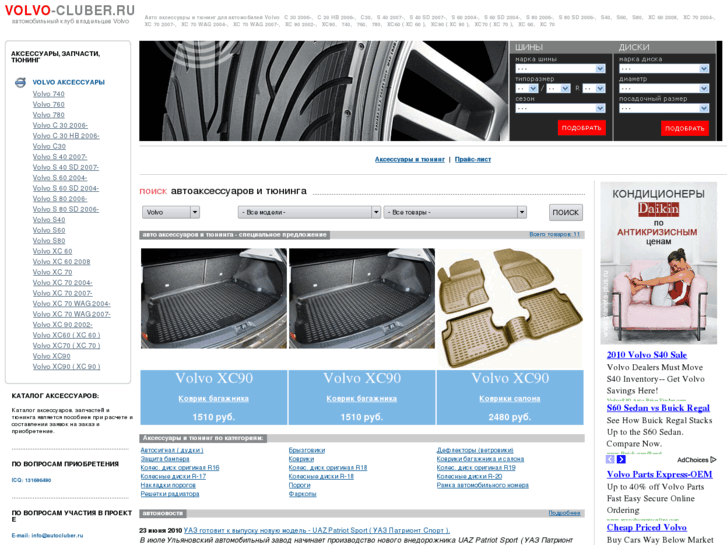Open Volvo XC90 ( XC 90 ) link
Image resolution: width=727 pixels, height=545 pixels.
[66, 366]
